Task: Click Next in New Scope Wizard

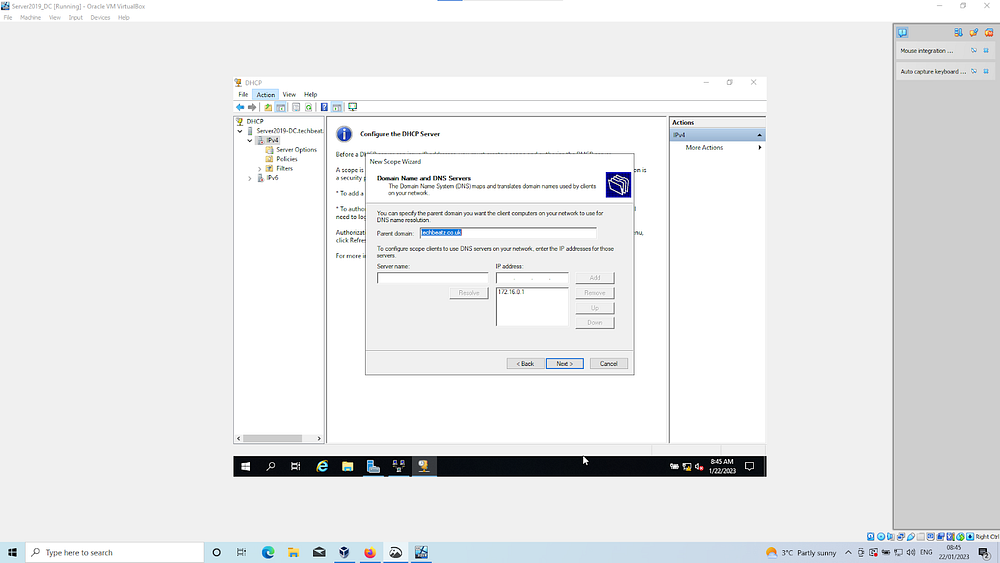Action: click(x=564, y=363)
